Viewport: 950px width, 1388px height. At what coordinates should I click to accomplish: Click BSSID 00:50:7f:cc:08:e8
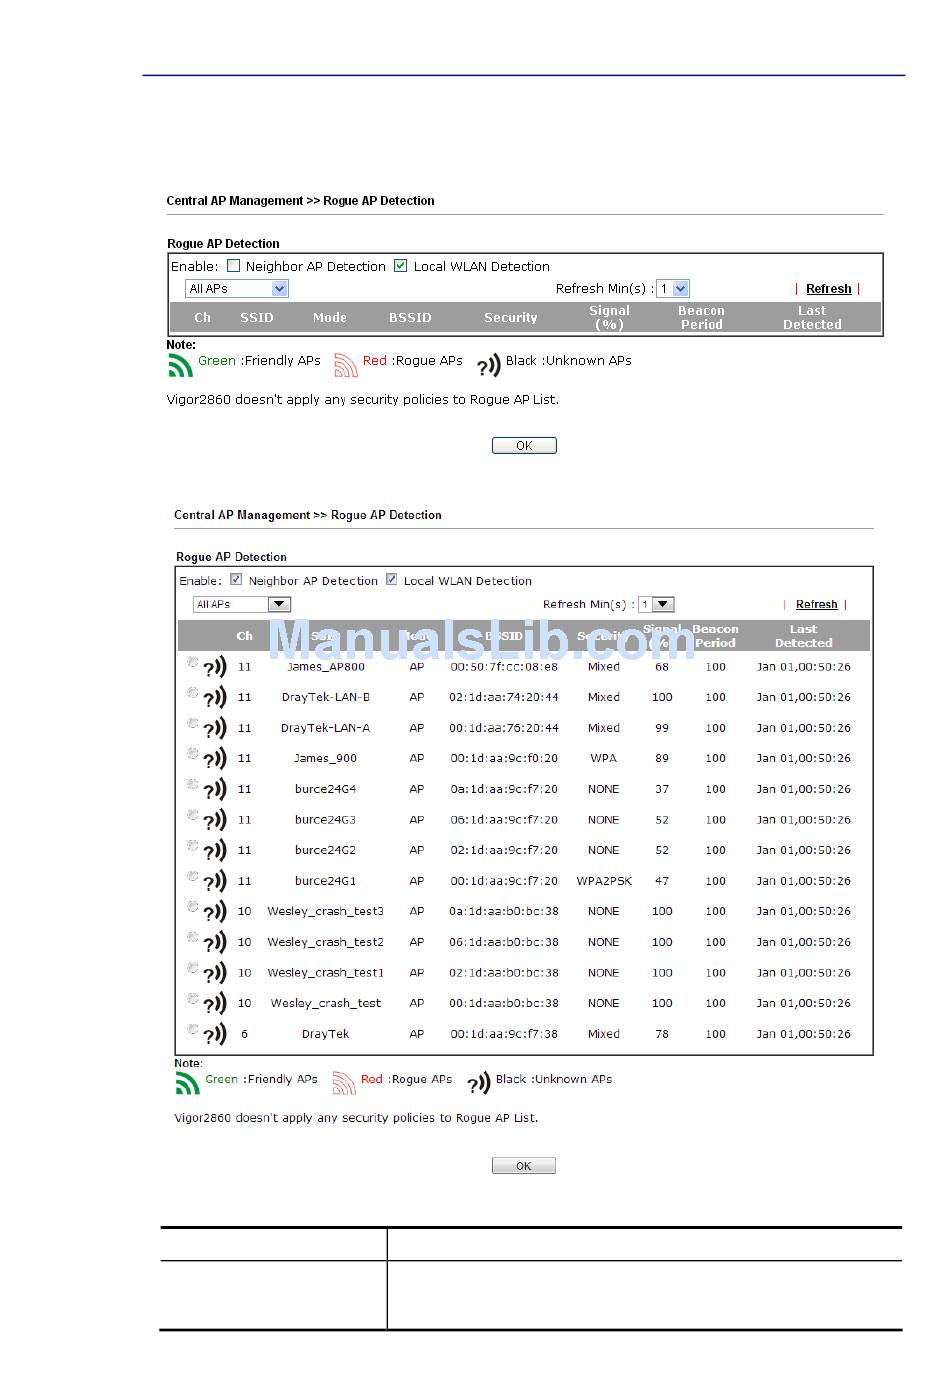(x=504, y=667)
